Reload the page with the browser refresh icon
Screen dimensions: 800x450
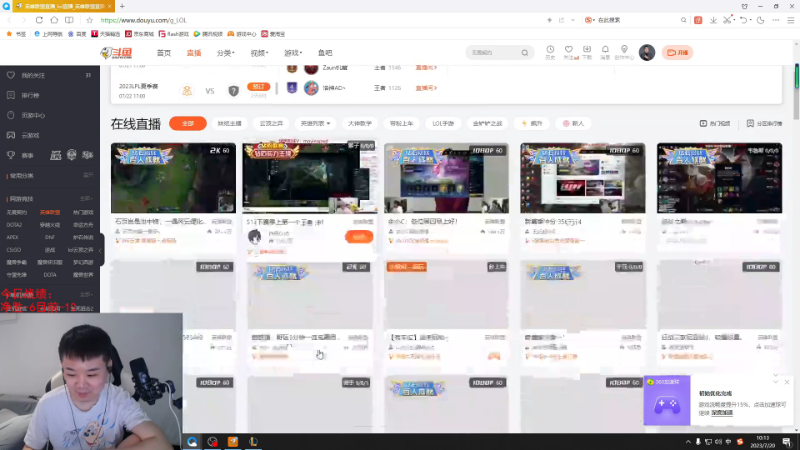[39, 20]
